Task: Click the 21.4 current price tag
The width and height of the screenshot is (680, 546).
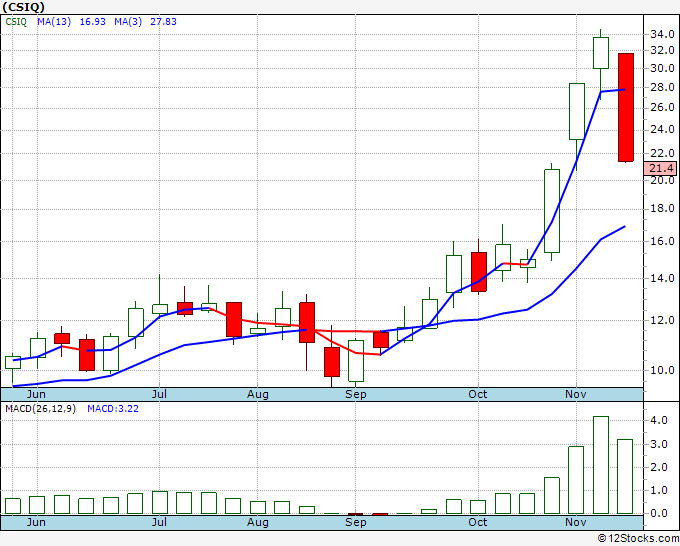Action: coord(661,168)
